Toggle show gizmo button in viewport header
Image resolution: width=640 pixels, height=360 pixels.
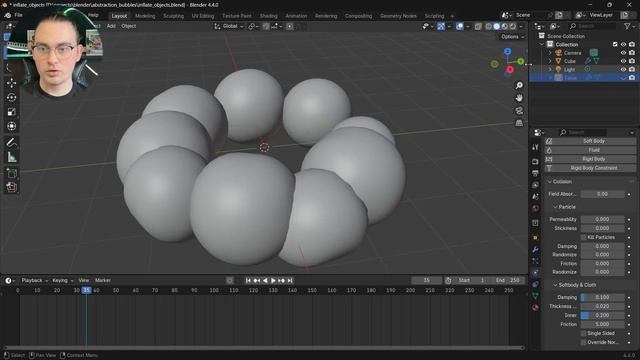(441, 26)
